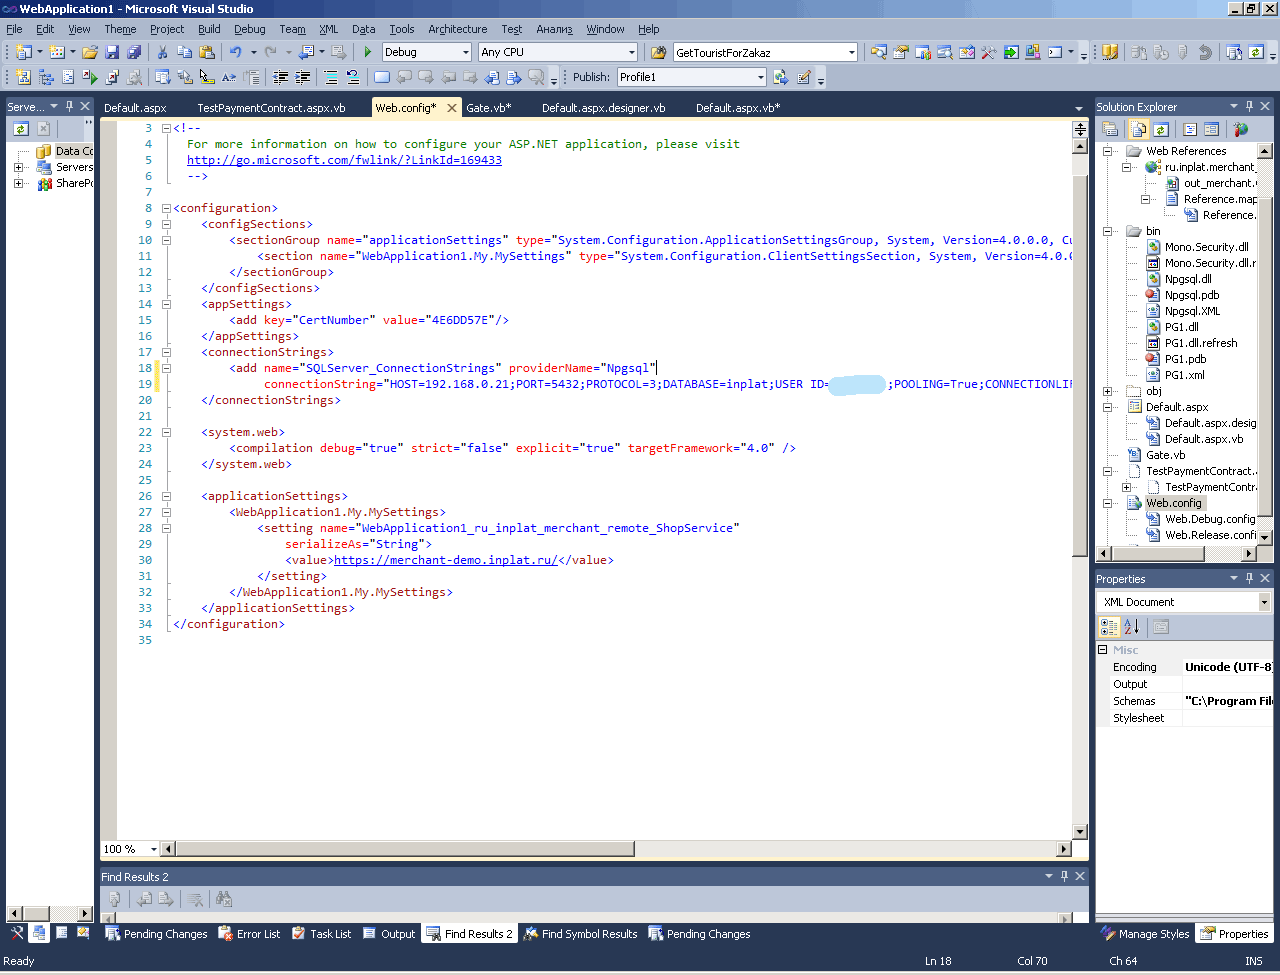
Task: Click the Open File toolbar icon
Action: click(x=90, y=52)
